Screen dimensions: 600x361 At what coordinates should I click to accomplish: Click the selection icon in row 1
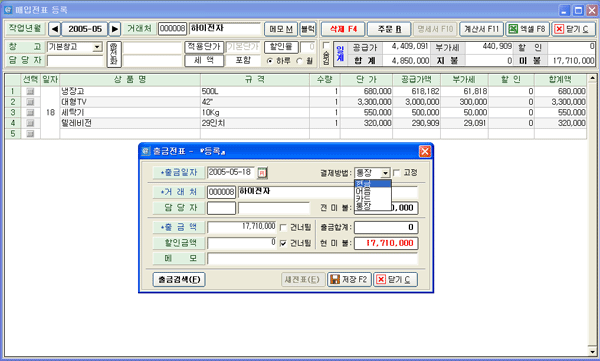(30, 91)
